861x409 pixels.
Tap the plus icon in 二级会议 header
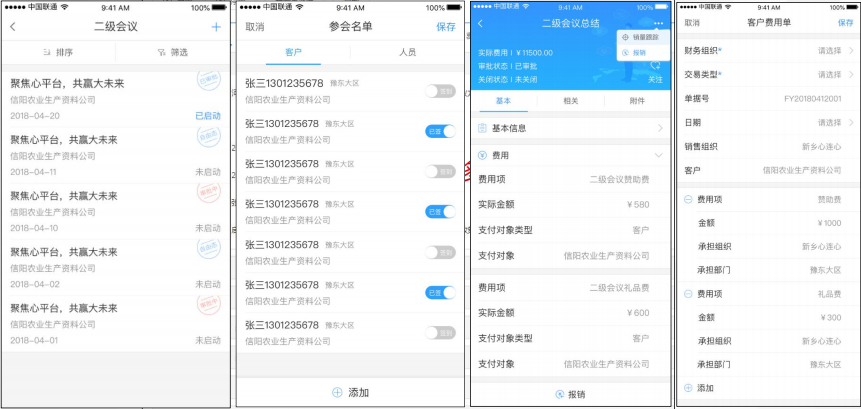(x=216, y=27)
